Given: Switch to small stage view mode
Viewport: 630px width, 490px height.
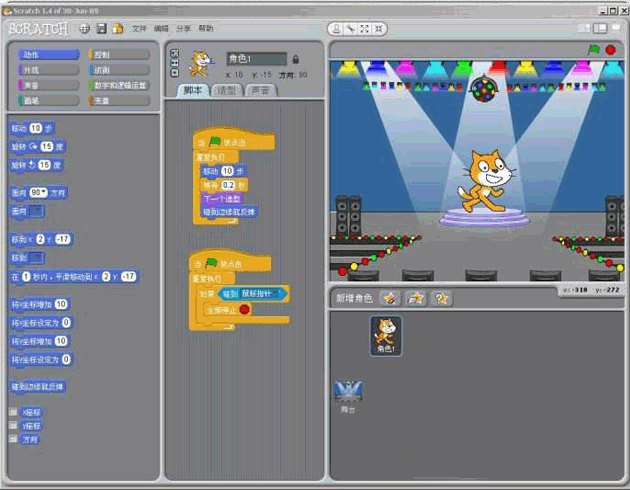Looking at the screenshot, I should click(585, 28).
